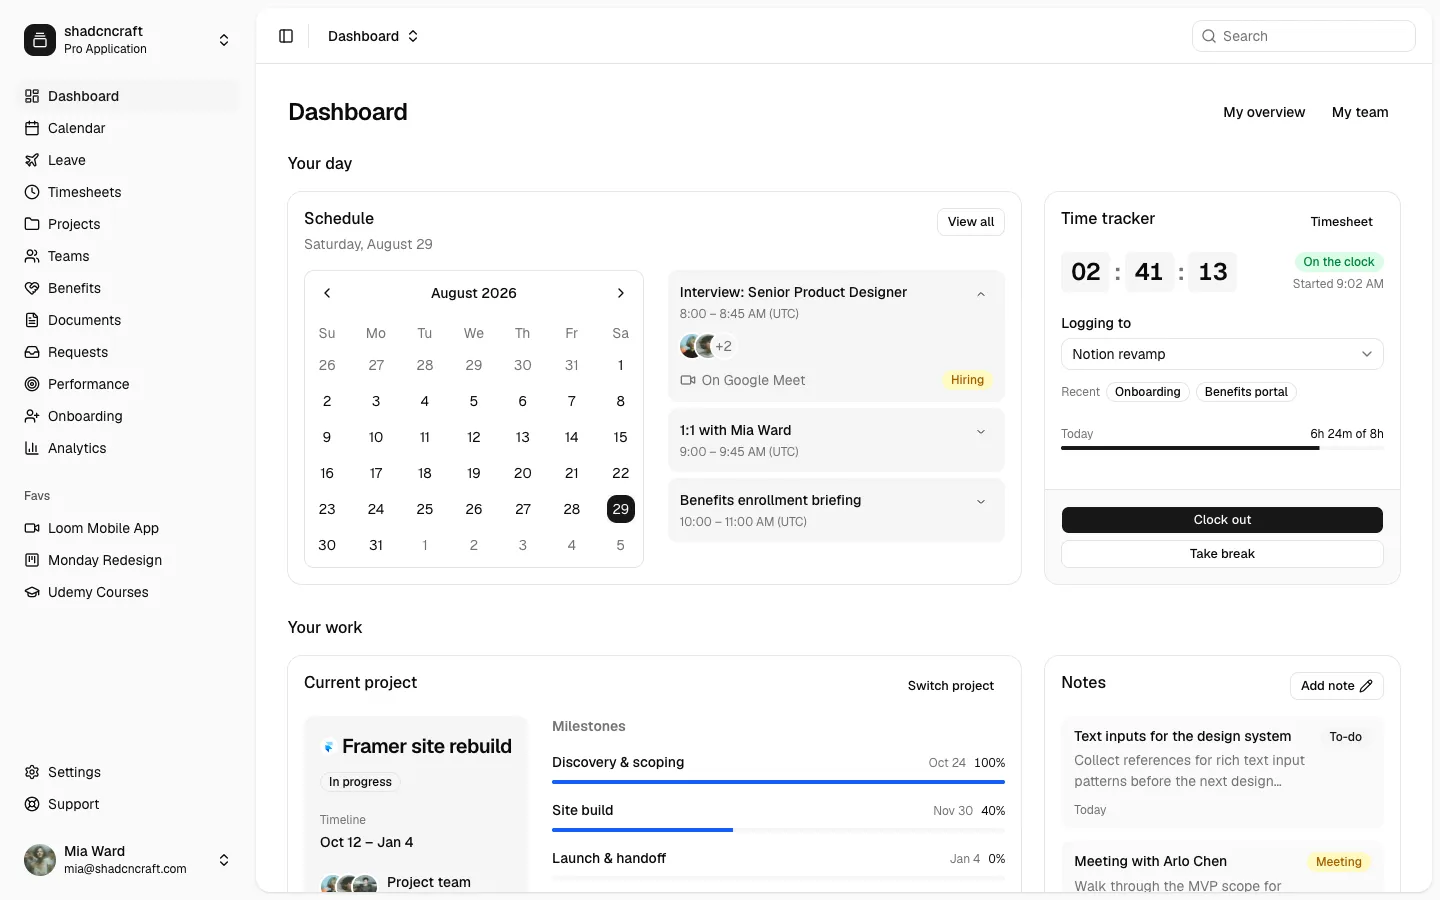Select August 15 in the calendar
The width and height of the screenshot is (1440, 900).
pos(621,437)
